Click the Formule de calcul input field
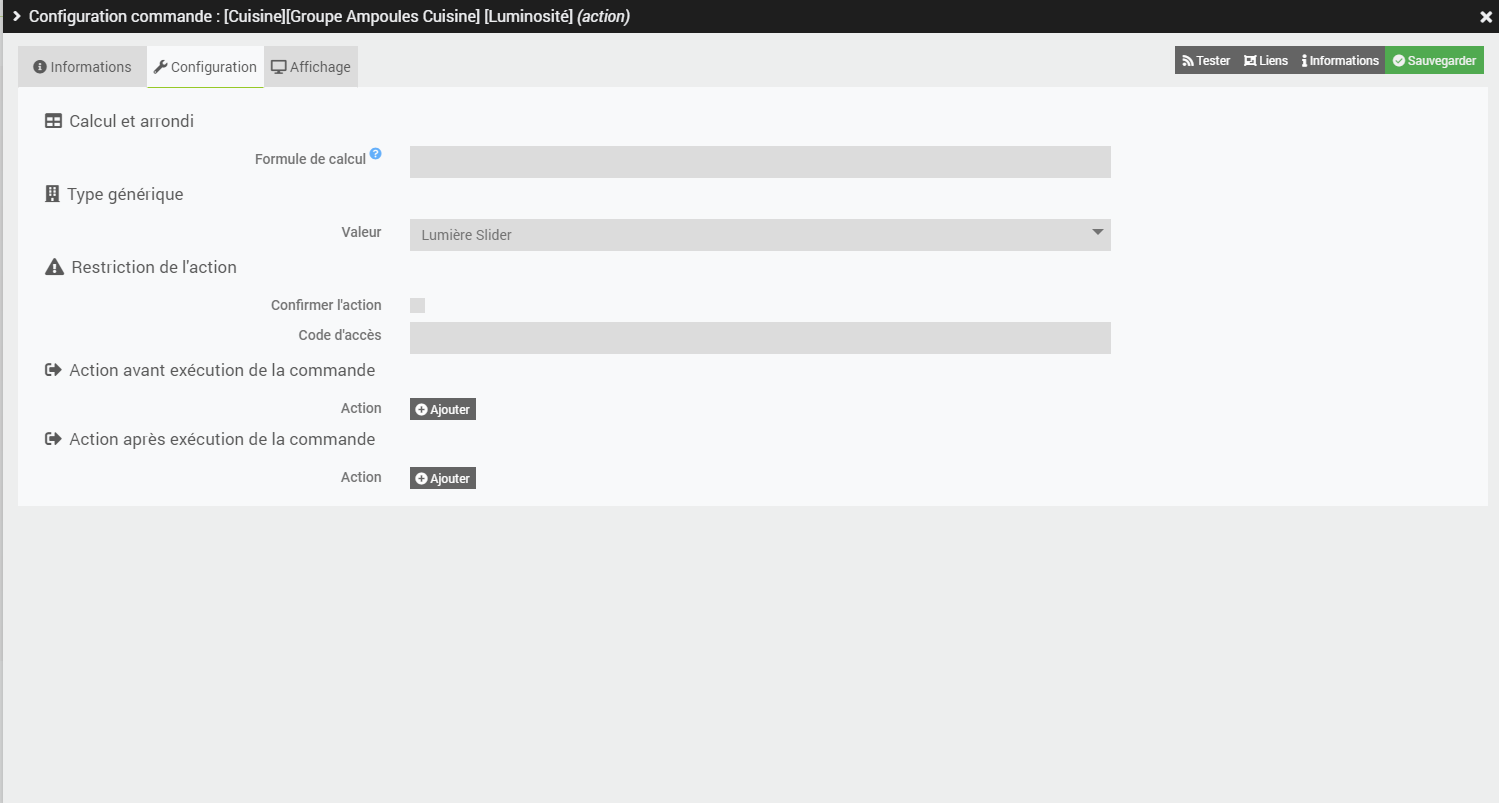Viewport: 1499px width, 803px height. (760, 162)
